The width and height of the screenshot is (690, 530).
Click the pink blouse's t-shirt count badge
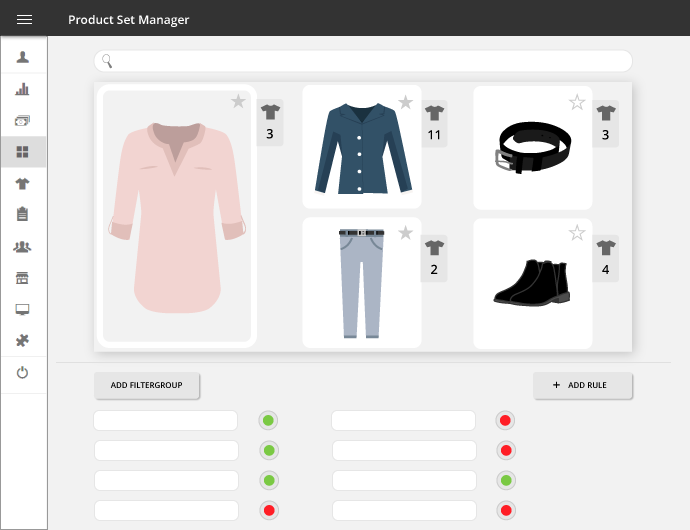pos(270,123)
